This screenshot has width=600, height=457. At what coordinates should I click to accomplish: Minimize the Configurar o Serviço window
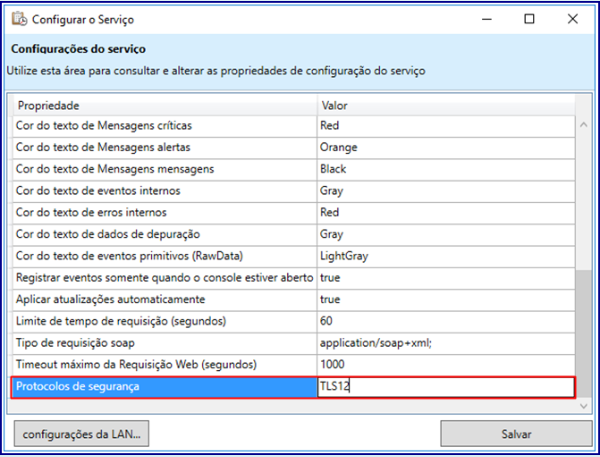tap(487, 19)
